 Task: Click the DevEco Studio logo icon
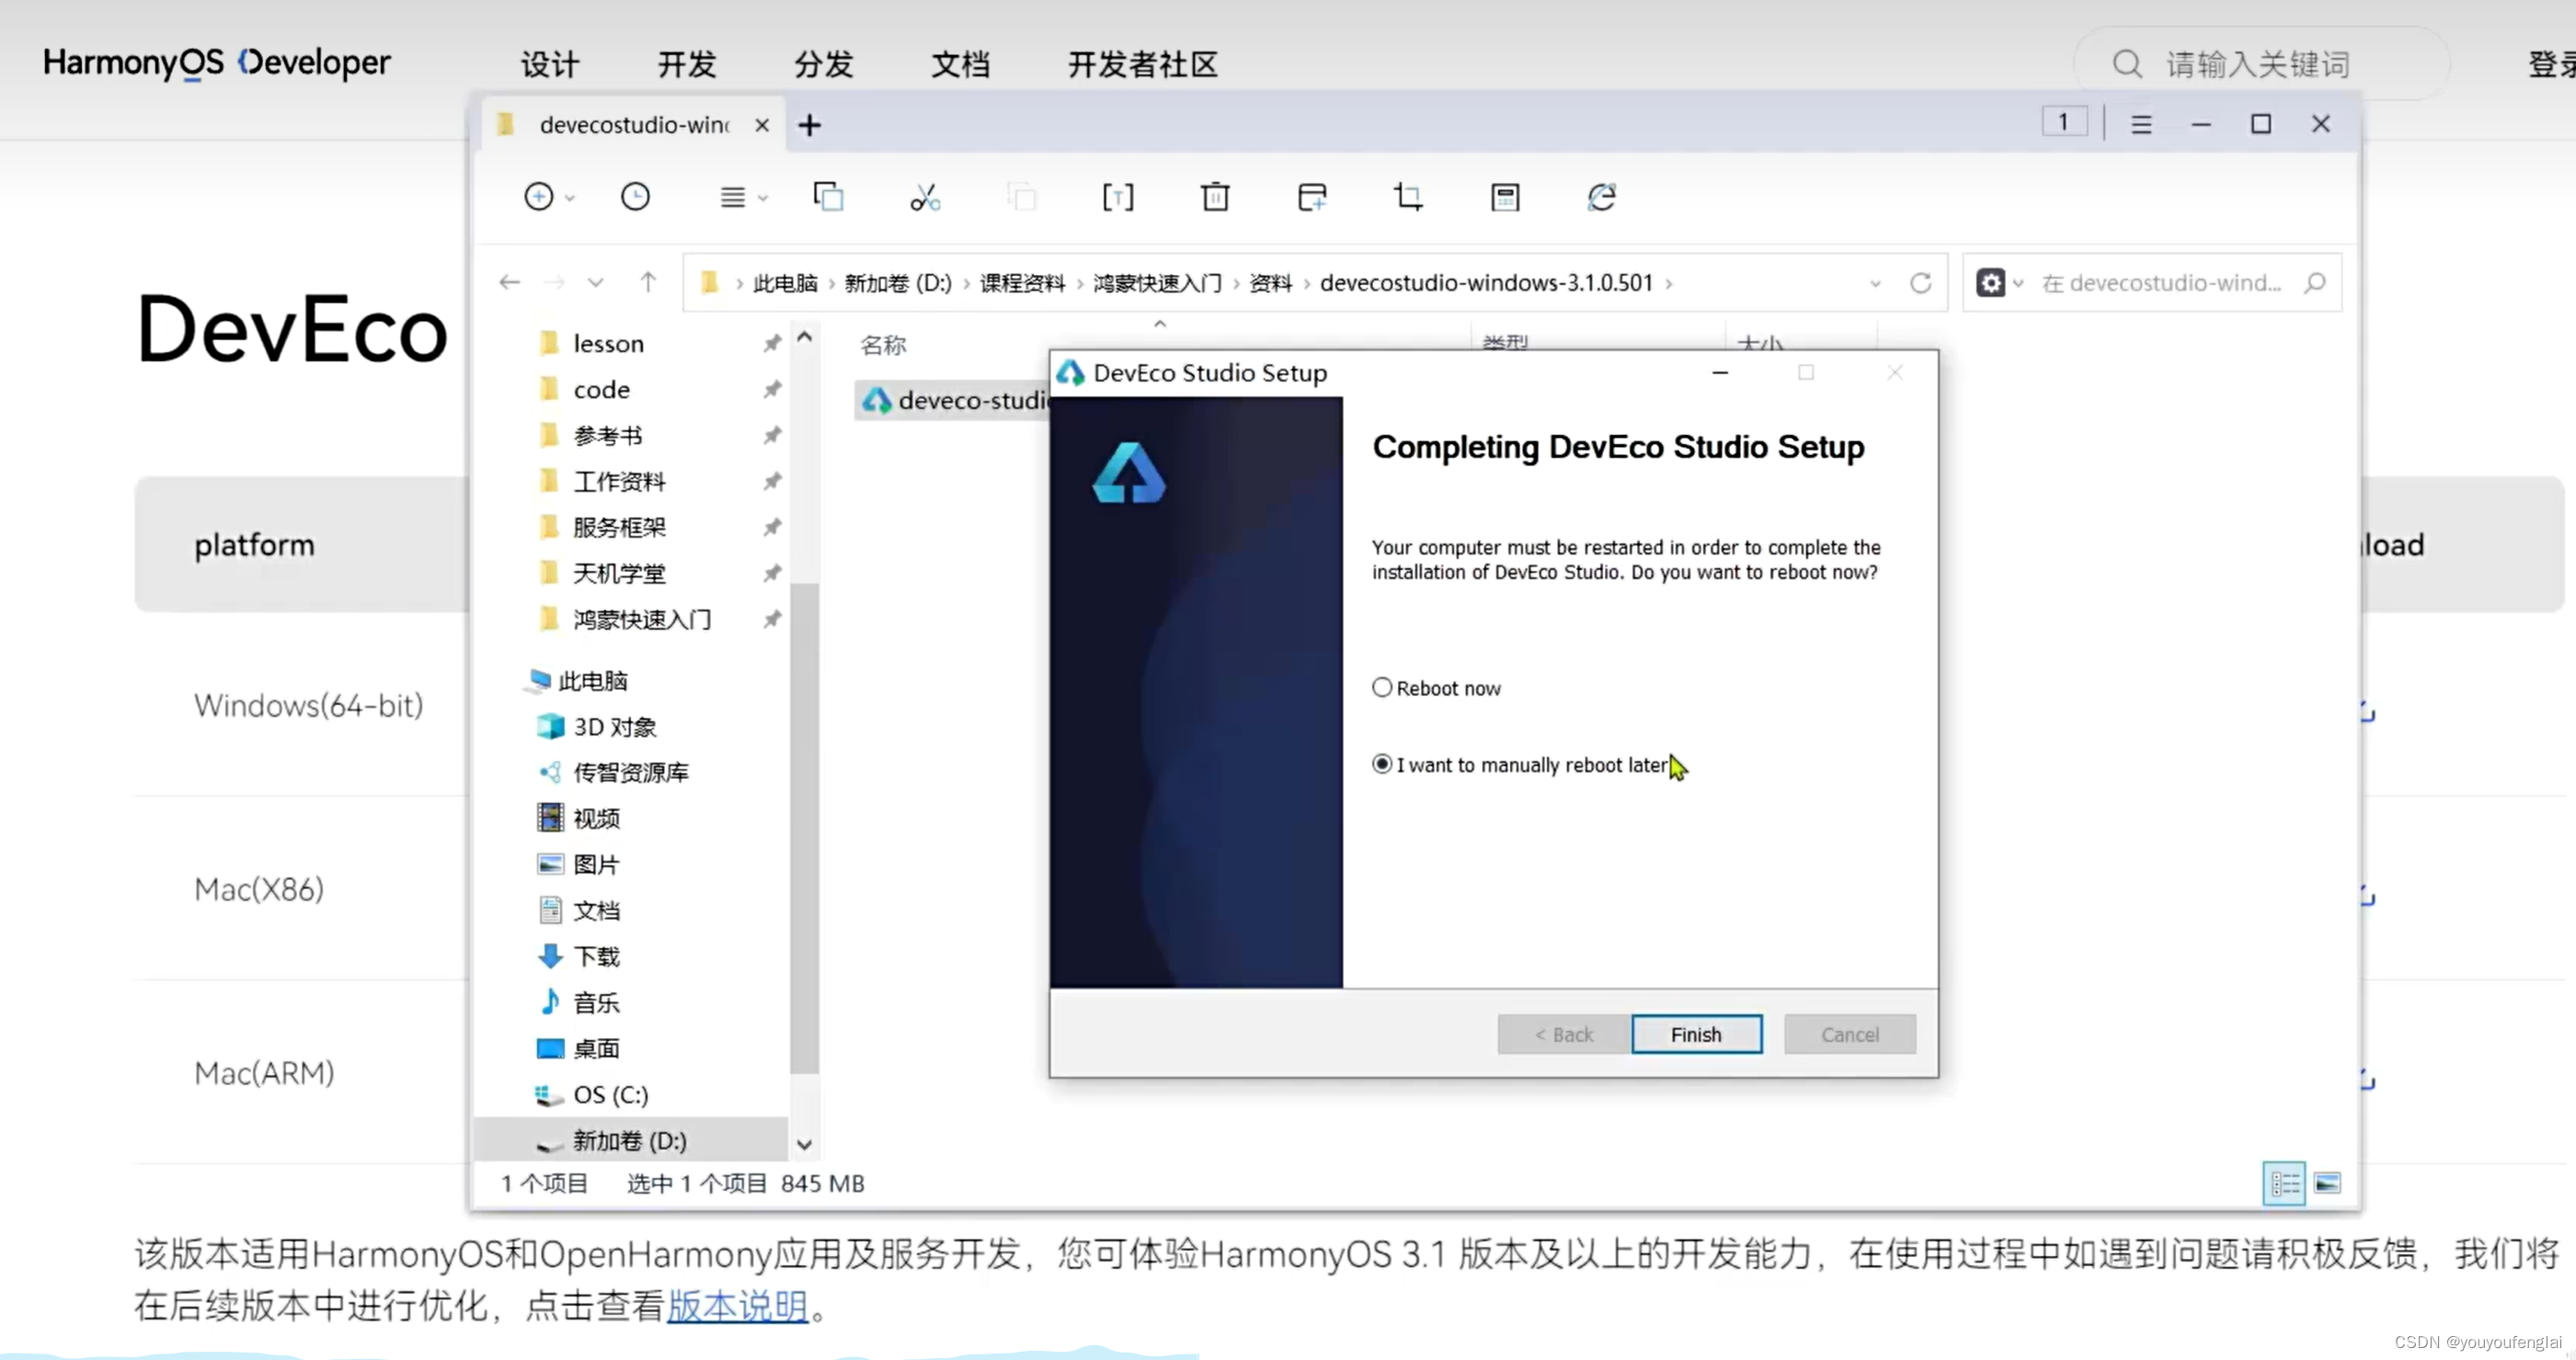tap(1129, 475)
